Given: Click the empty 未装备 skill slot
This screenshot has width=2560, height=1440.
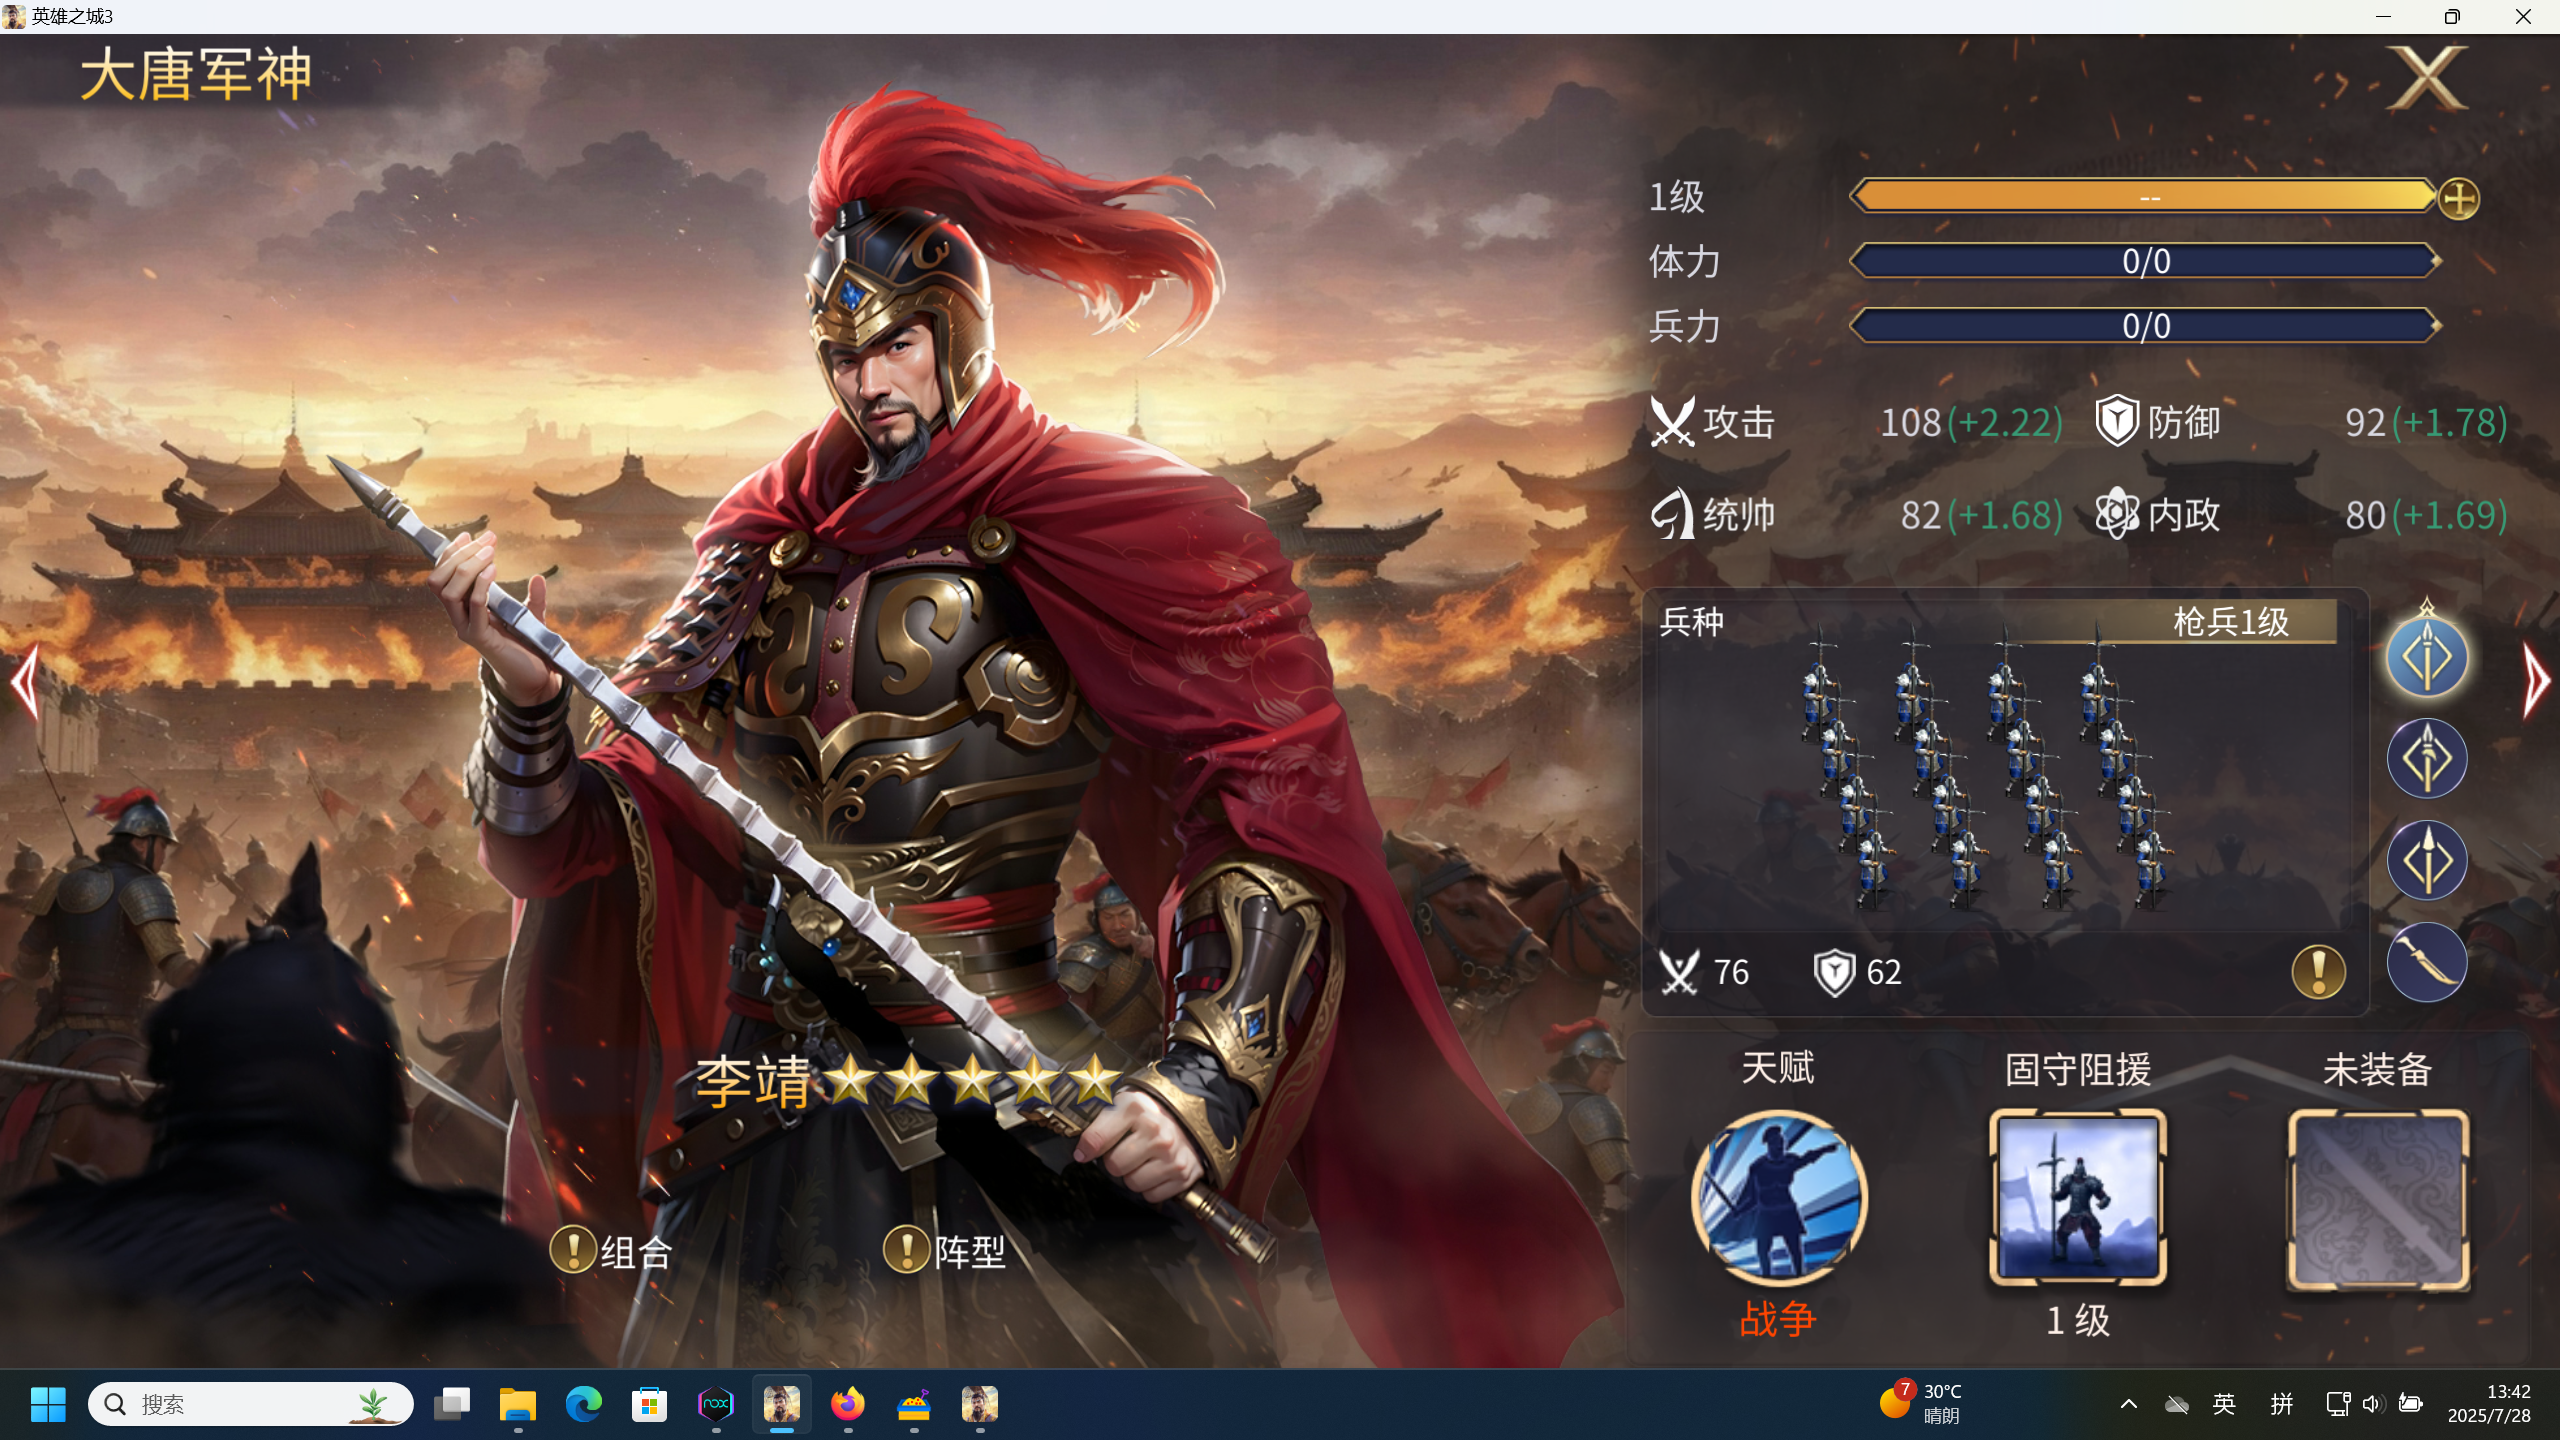Looking at the screenshot, I should click(2377, 1199).
